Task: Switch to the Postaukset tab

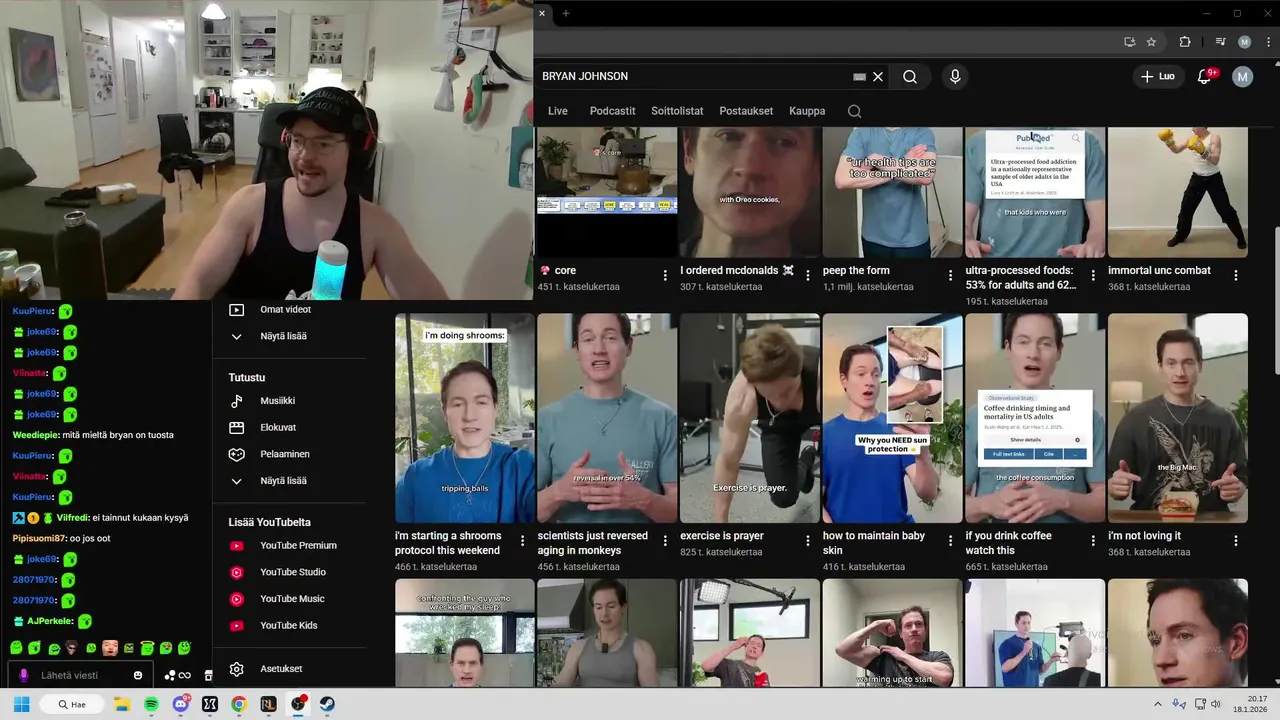Action: click(746, 111)
